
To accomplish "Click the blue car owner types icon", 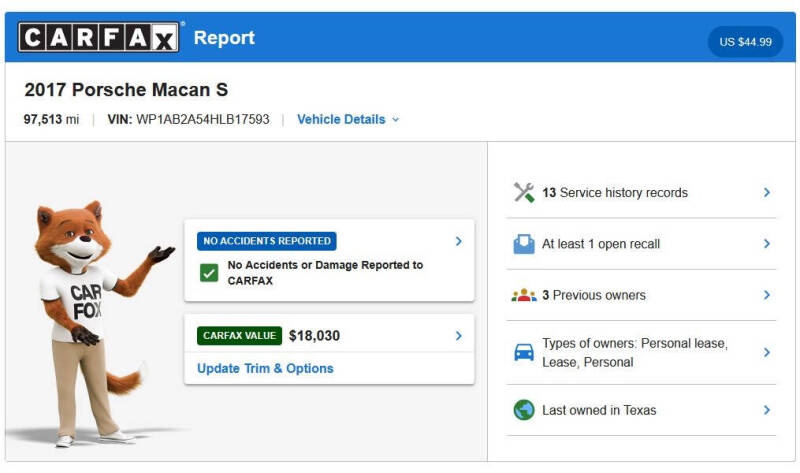I will tap(524, 352).
